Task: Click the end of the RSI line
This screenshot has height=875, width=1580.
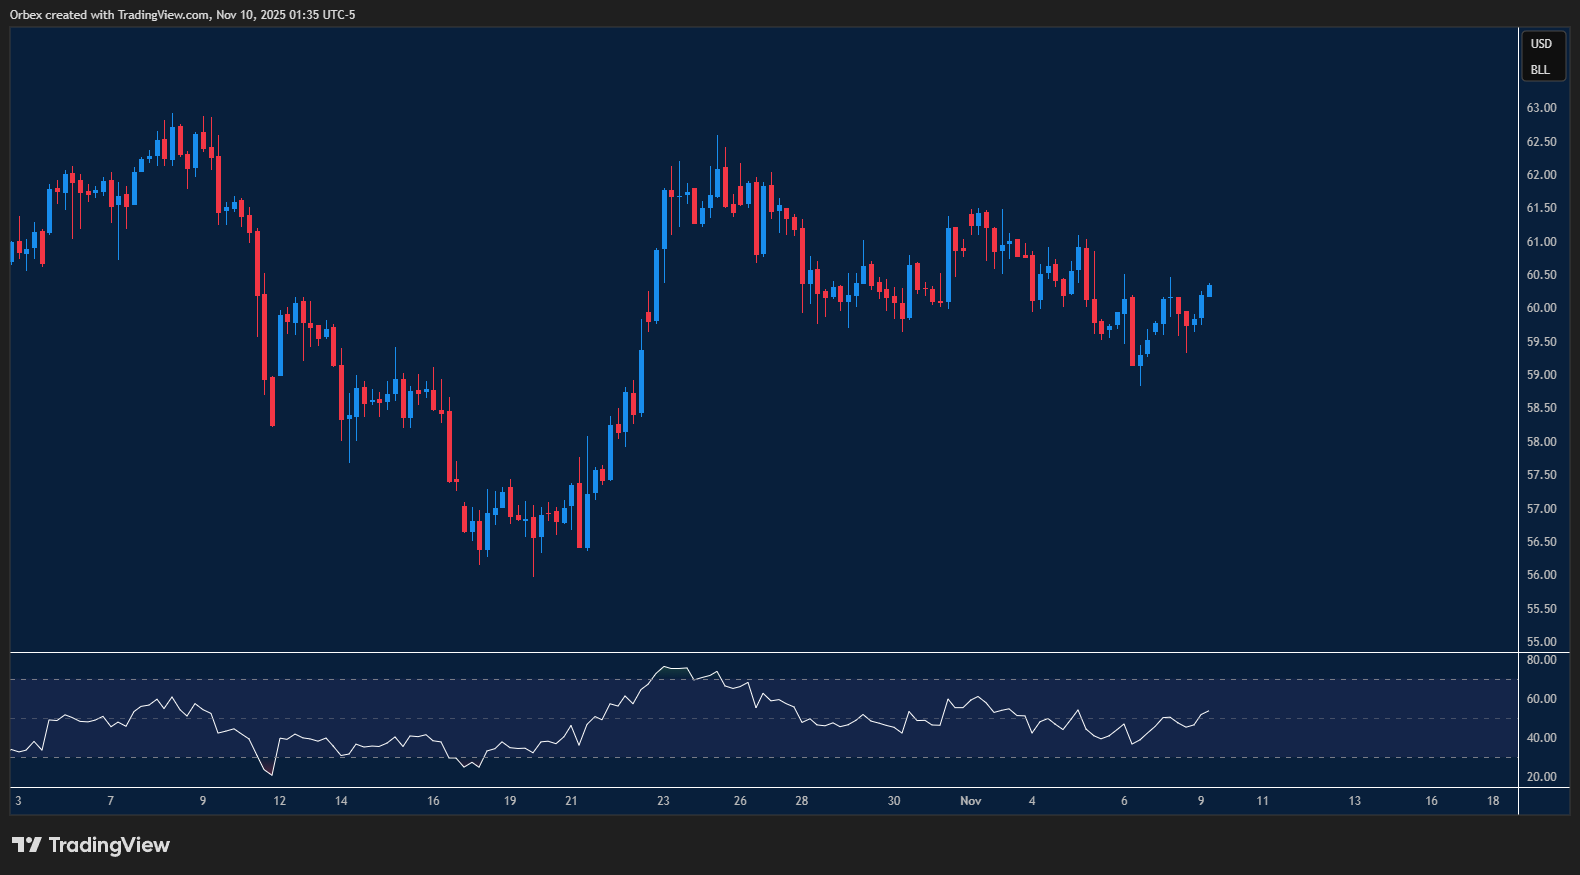Action: [x=1208, y=711]
